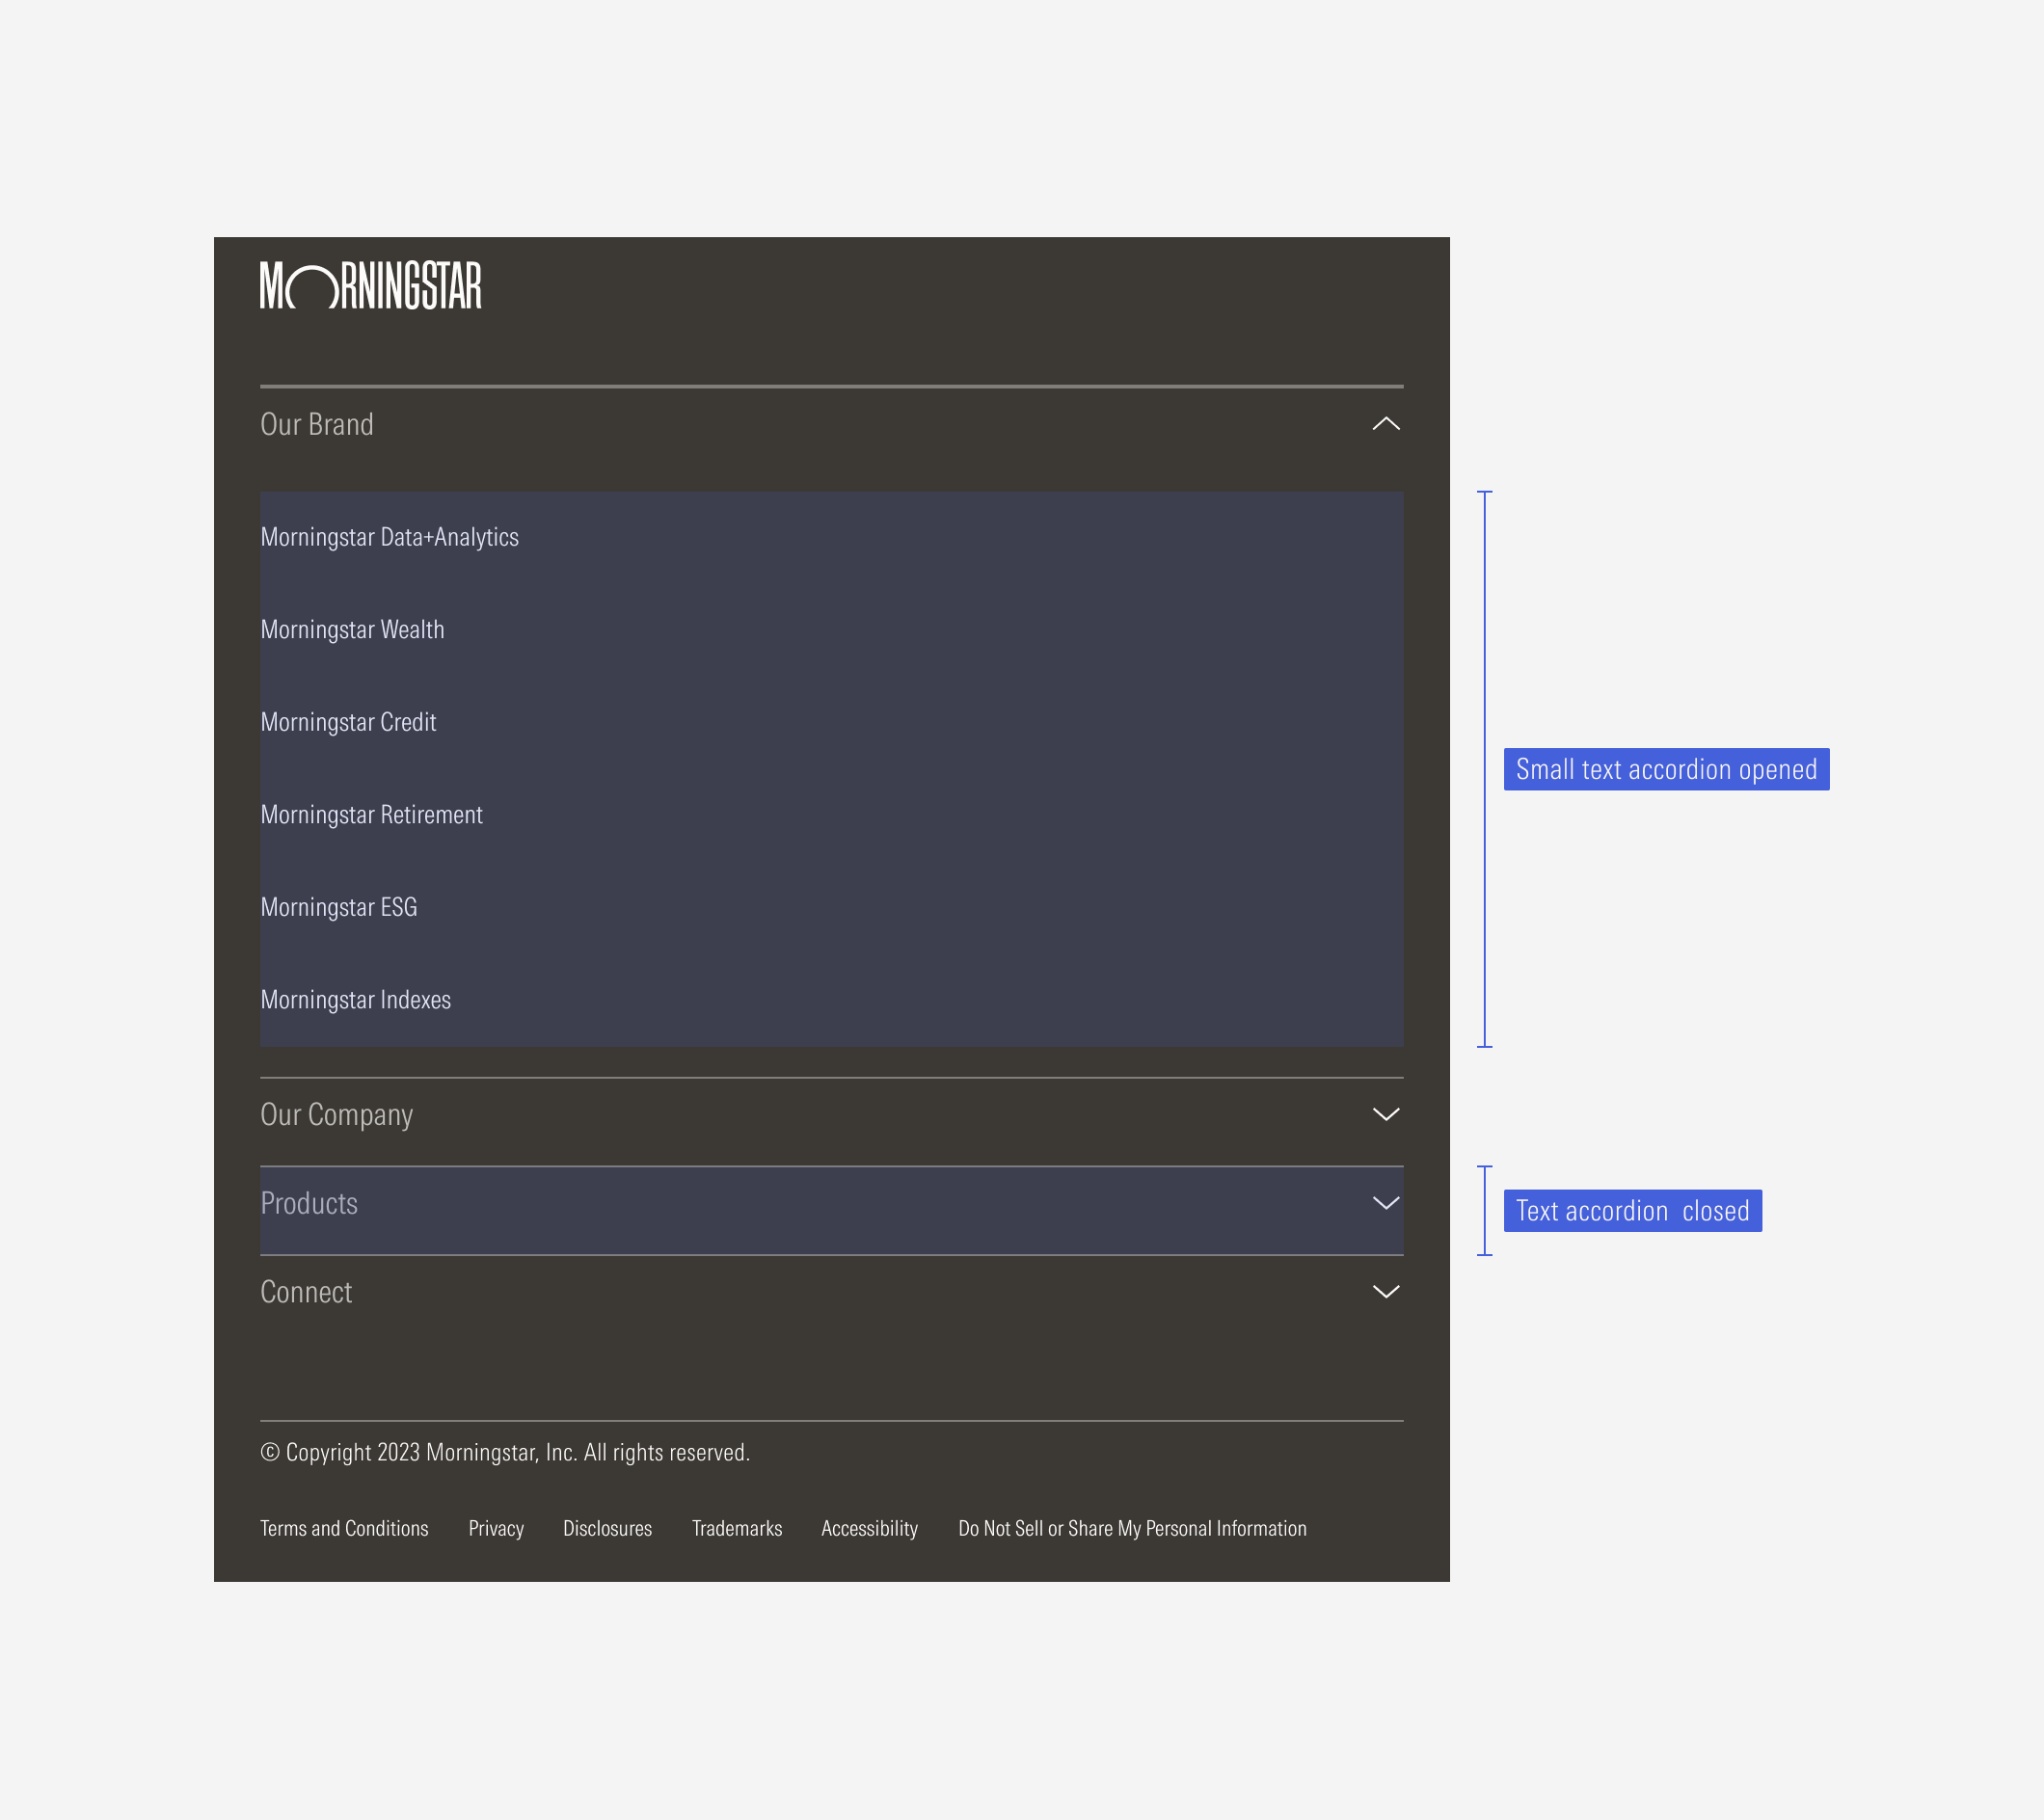Image resolution: width=2044 pixels, height=1820 pixels.
Task: Expand the Products accordion chevron
Action: pyautogui.click(x=1386, y=1203)
